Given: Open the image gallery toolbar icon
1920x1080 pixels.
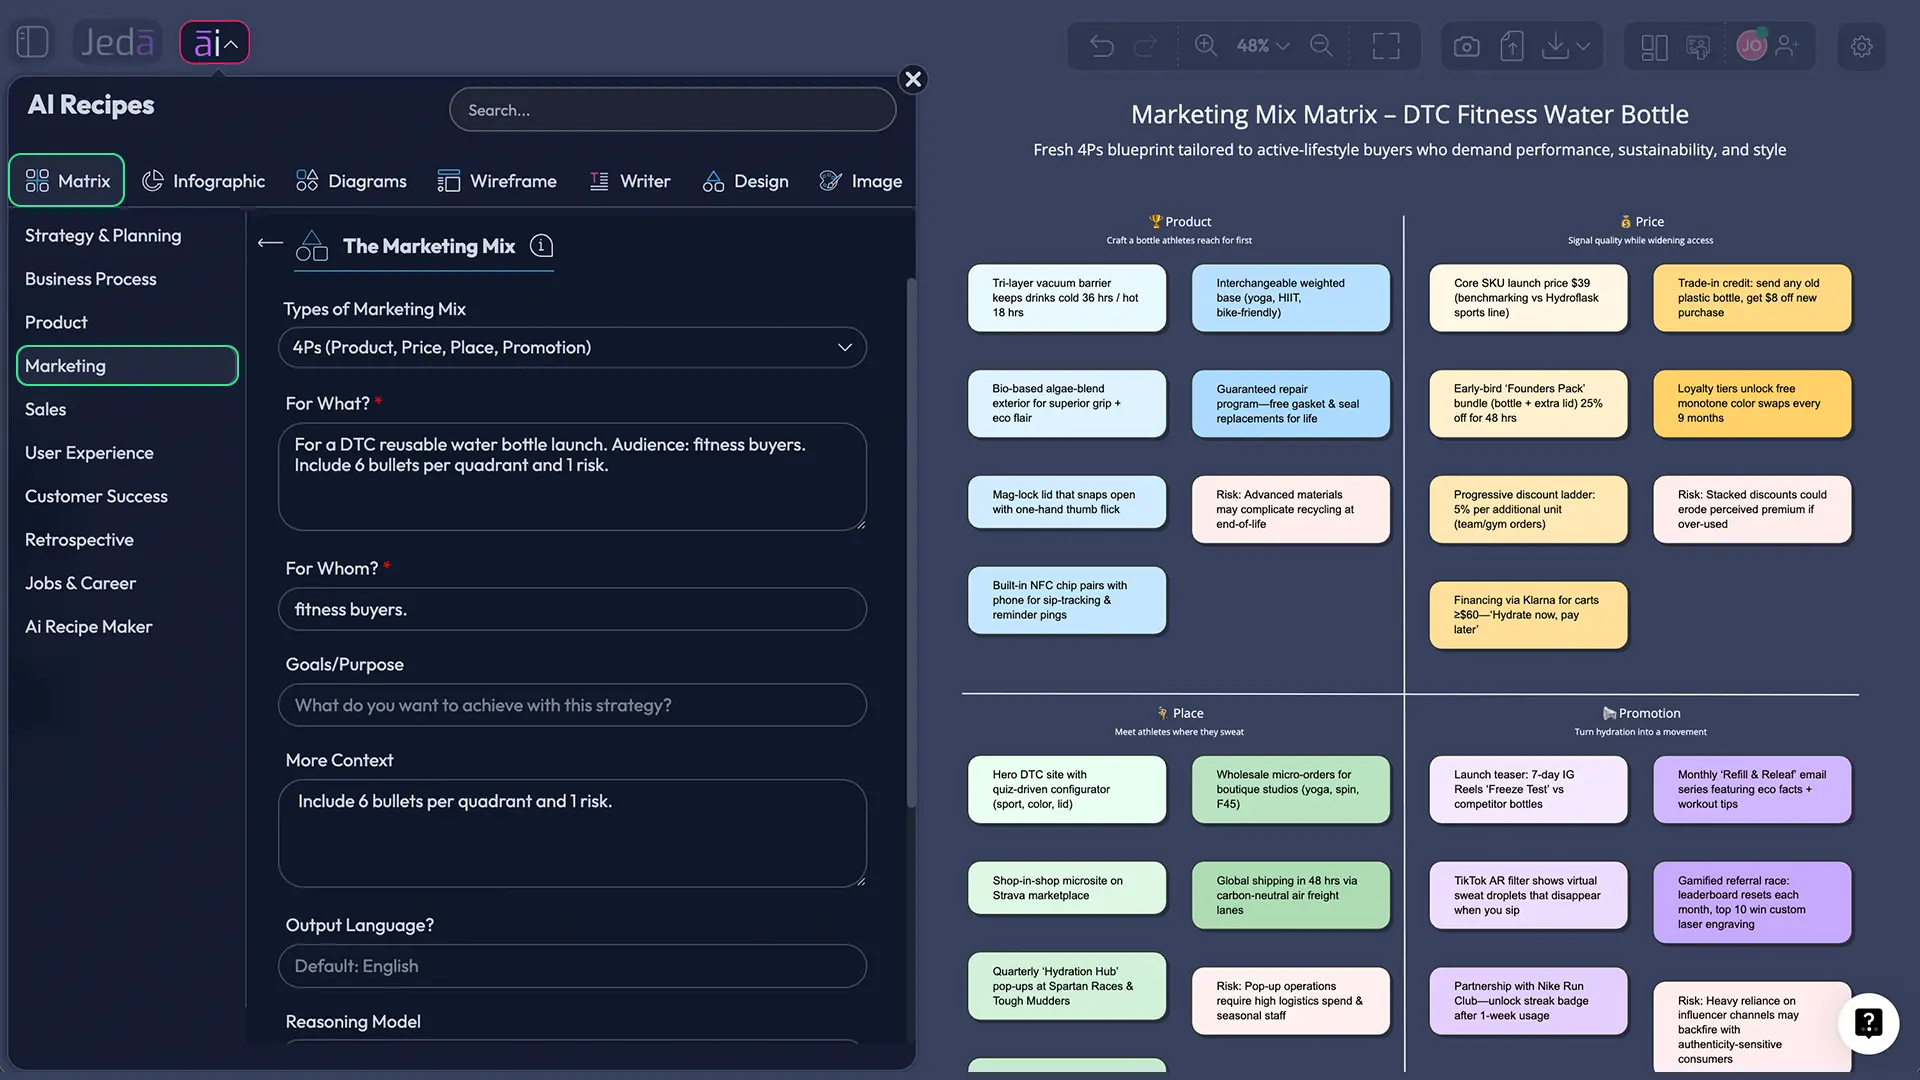Looking at the screenshot, I should (x=1698, y=46).
